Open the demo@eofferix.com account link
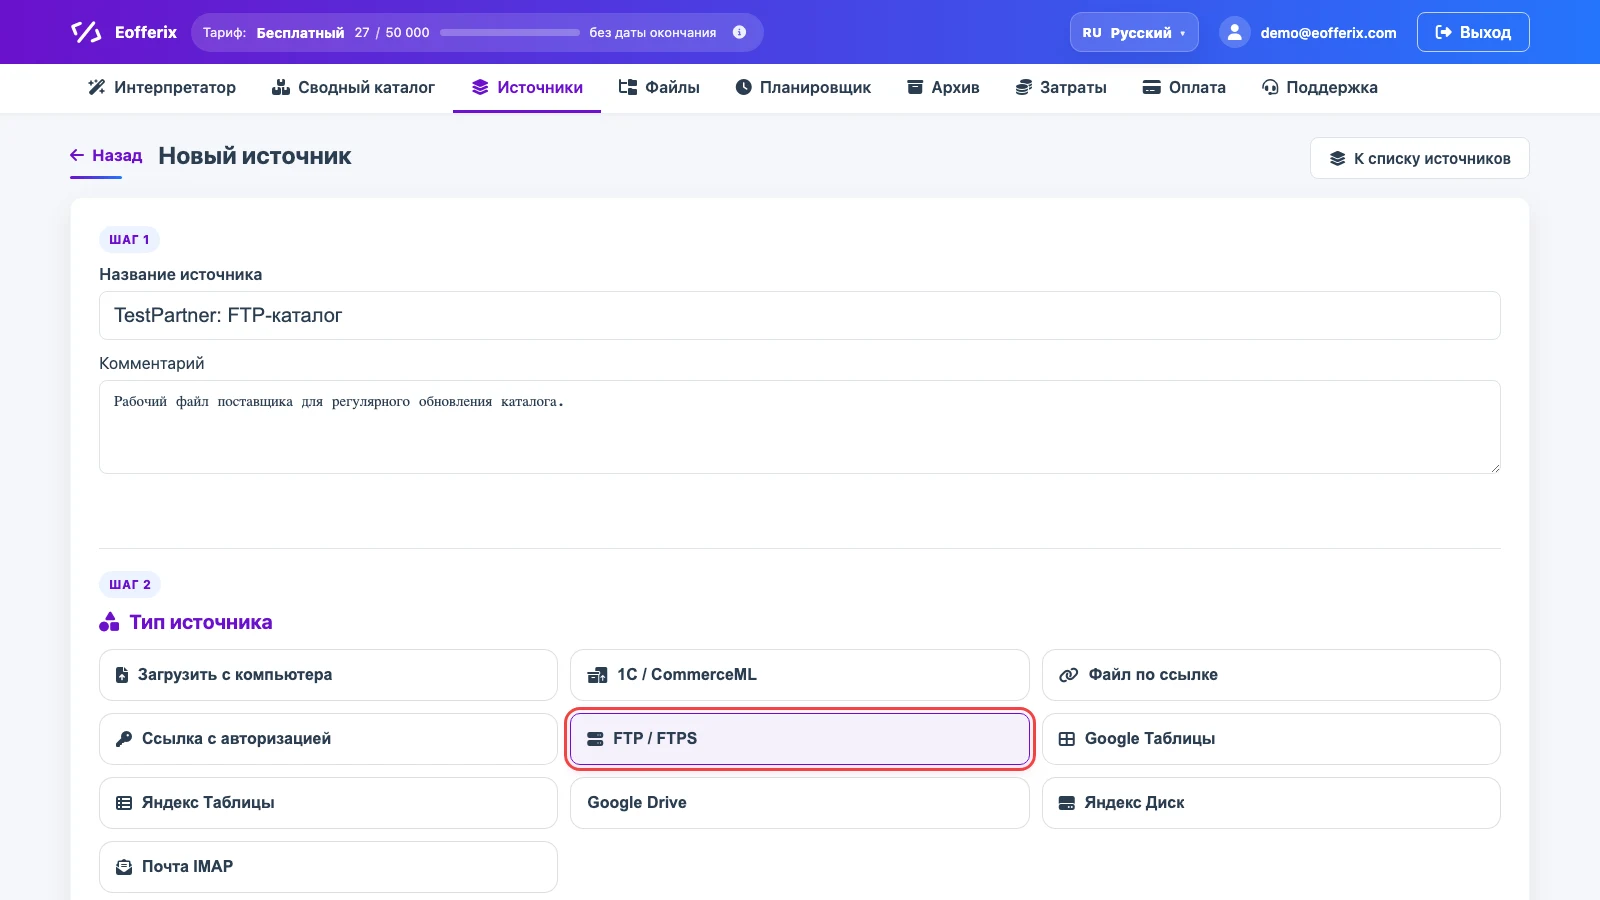Screen dimensions: 1600x900 1328,32
